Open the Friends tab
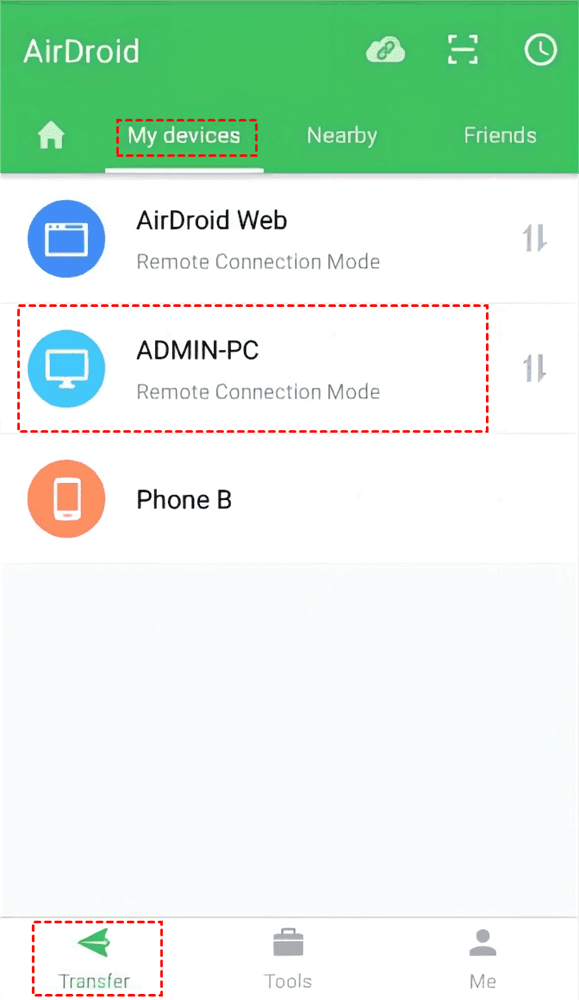The height and width of the screenshot is (1000, 579). tap(500, 135)
